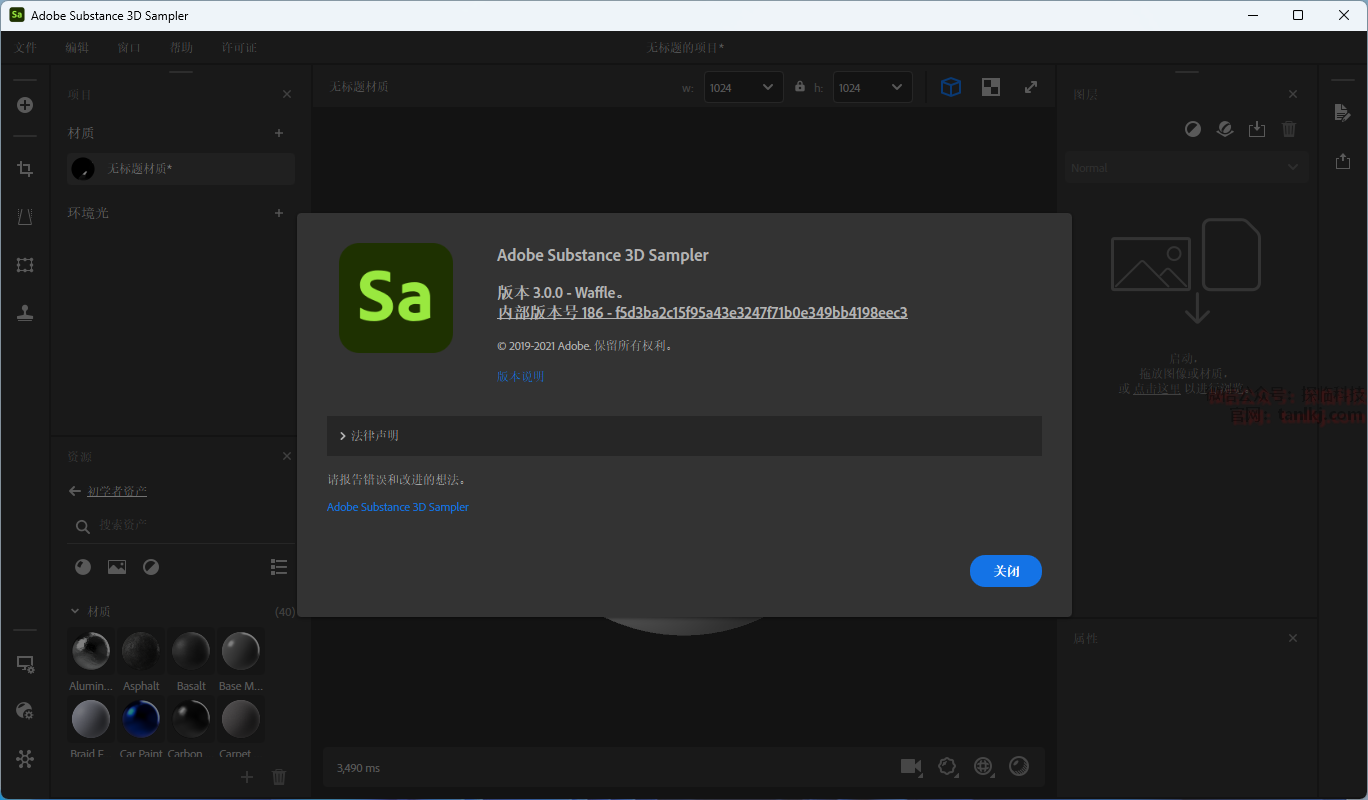The height and width of the screenshot is (800, 1368).
Task: Click the share icon in right sidebar
Action: tap(1343, 161)
